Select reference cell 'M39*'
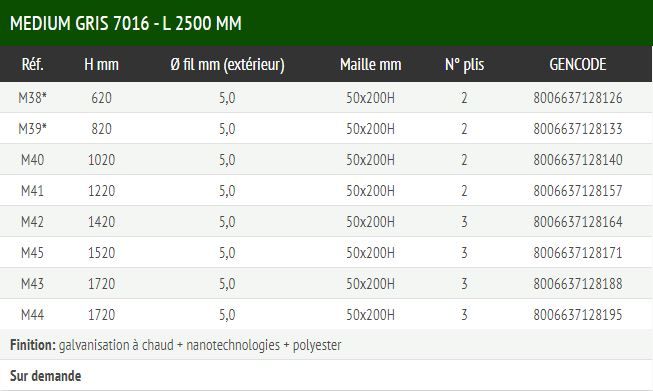This screenshot has width=653, height=391. point(32,129)
